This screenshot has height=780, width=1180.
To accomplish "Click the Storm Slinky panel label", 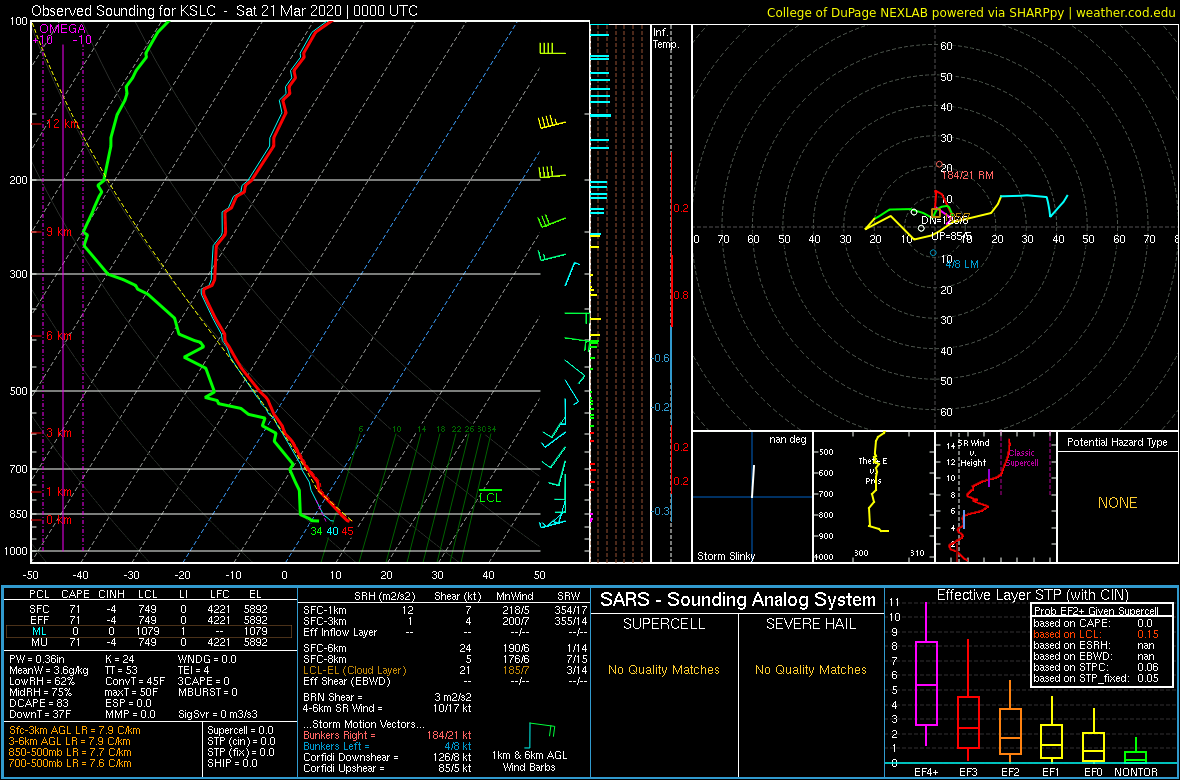I will pyautogui.click(x=726, y=556).
